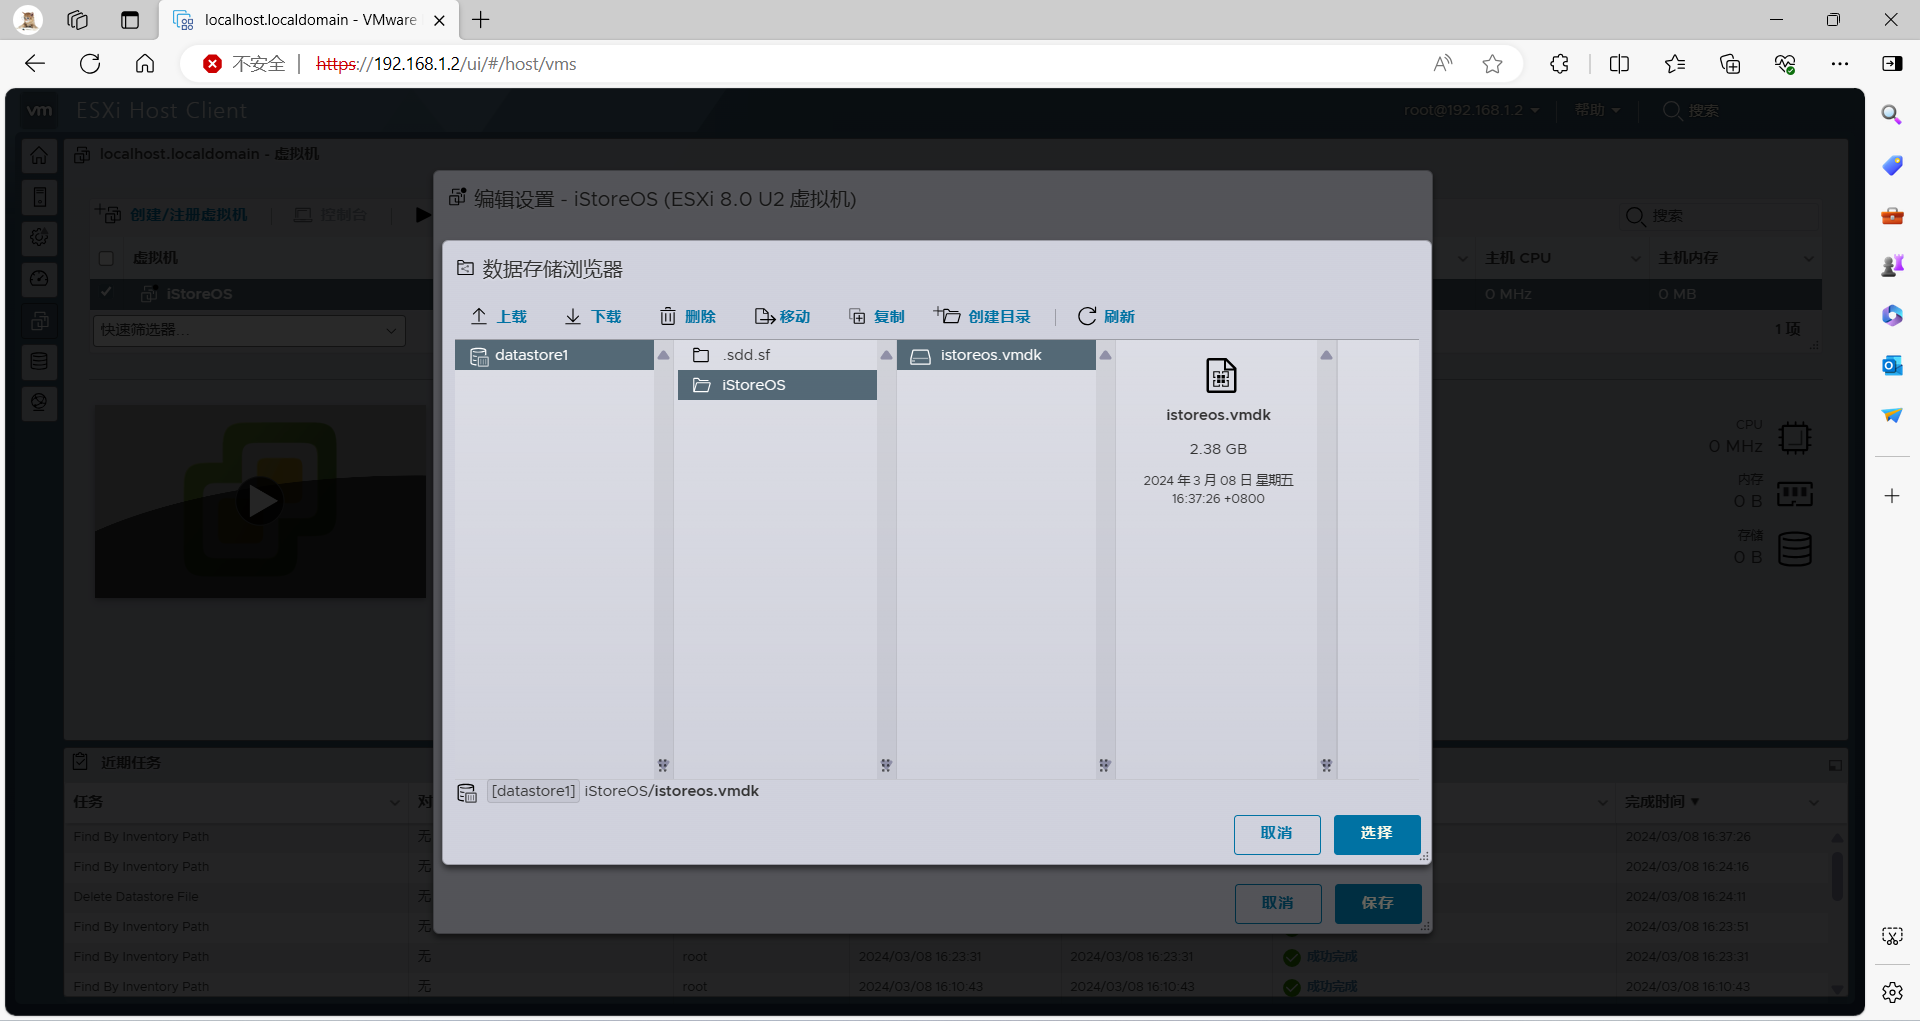
Task: Click browser profile avatar
Action: pyautogui.click(x=28, y=20)
